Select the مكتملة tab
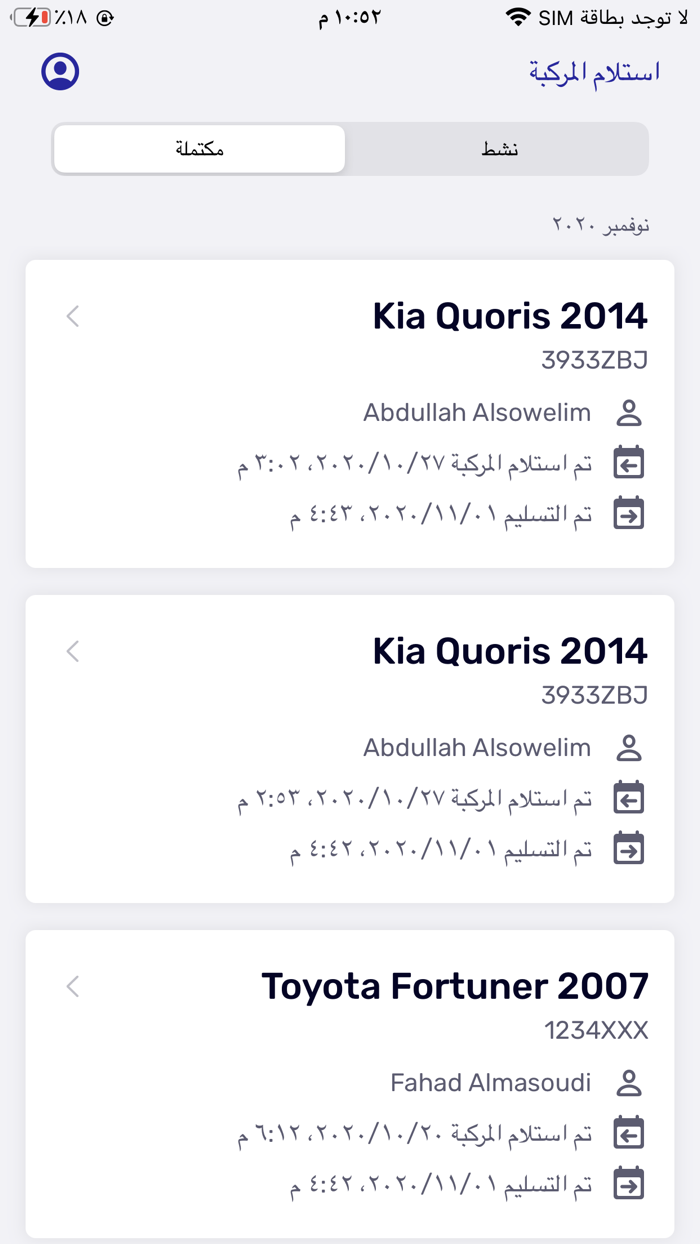The image size is (700, 1244). [199, 148]
